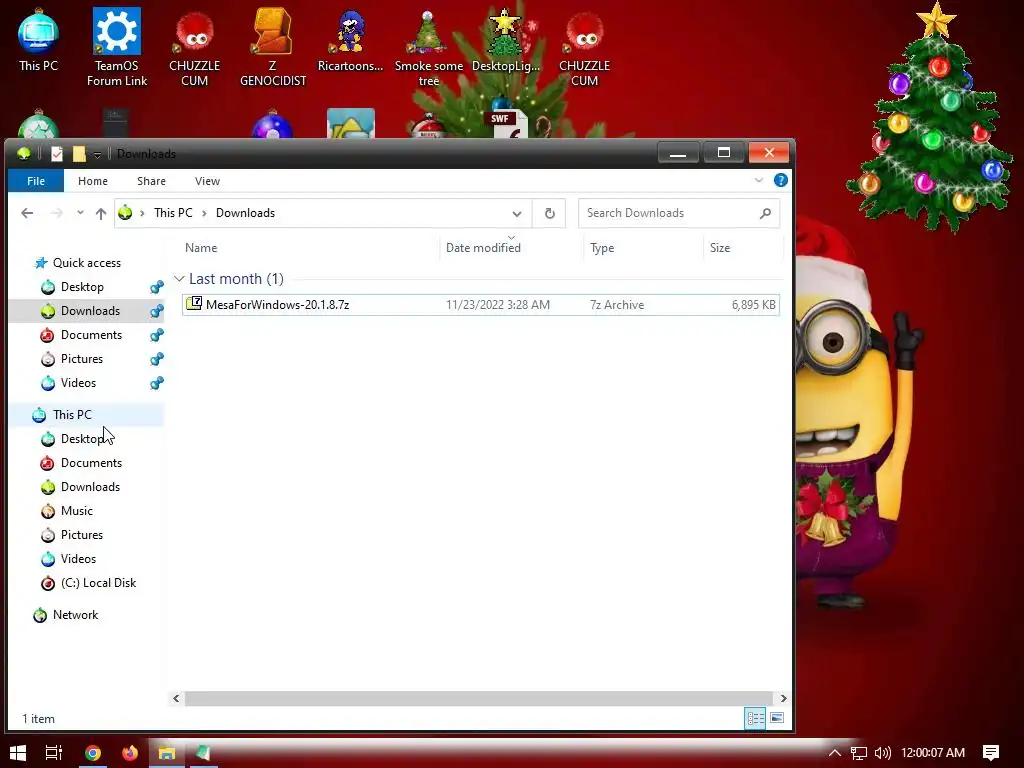Screen dimensions: 1024x768
Task: Open Documents under Quick access
Action: 91,334
